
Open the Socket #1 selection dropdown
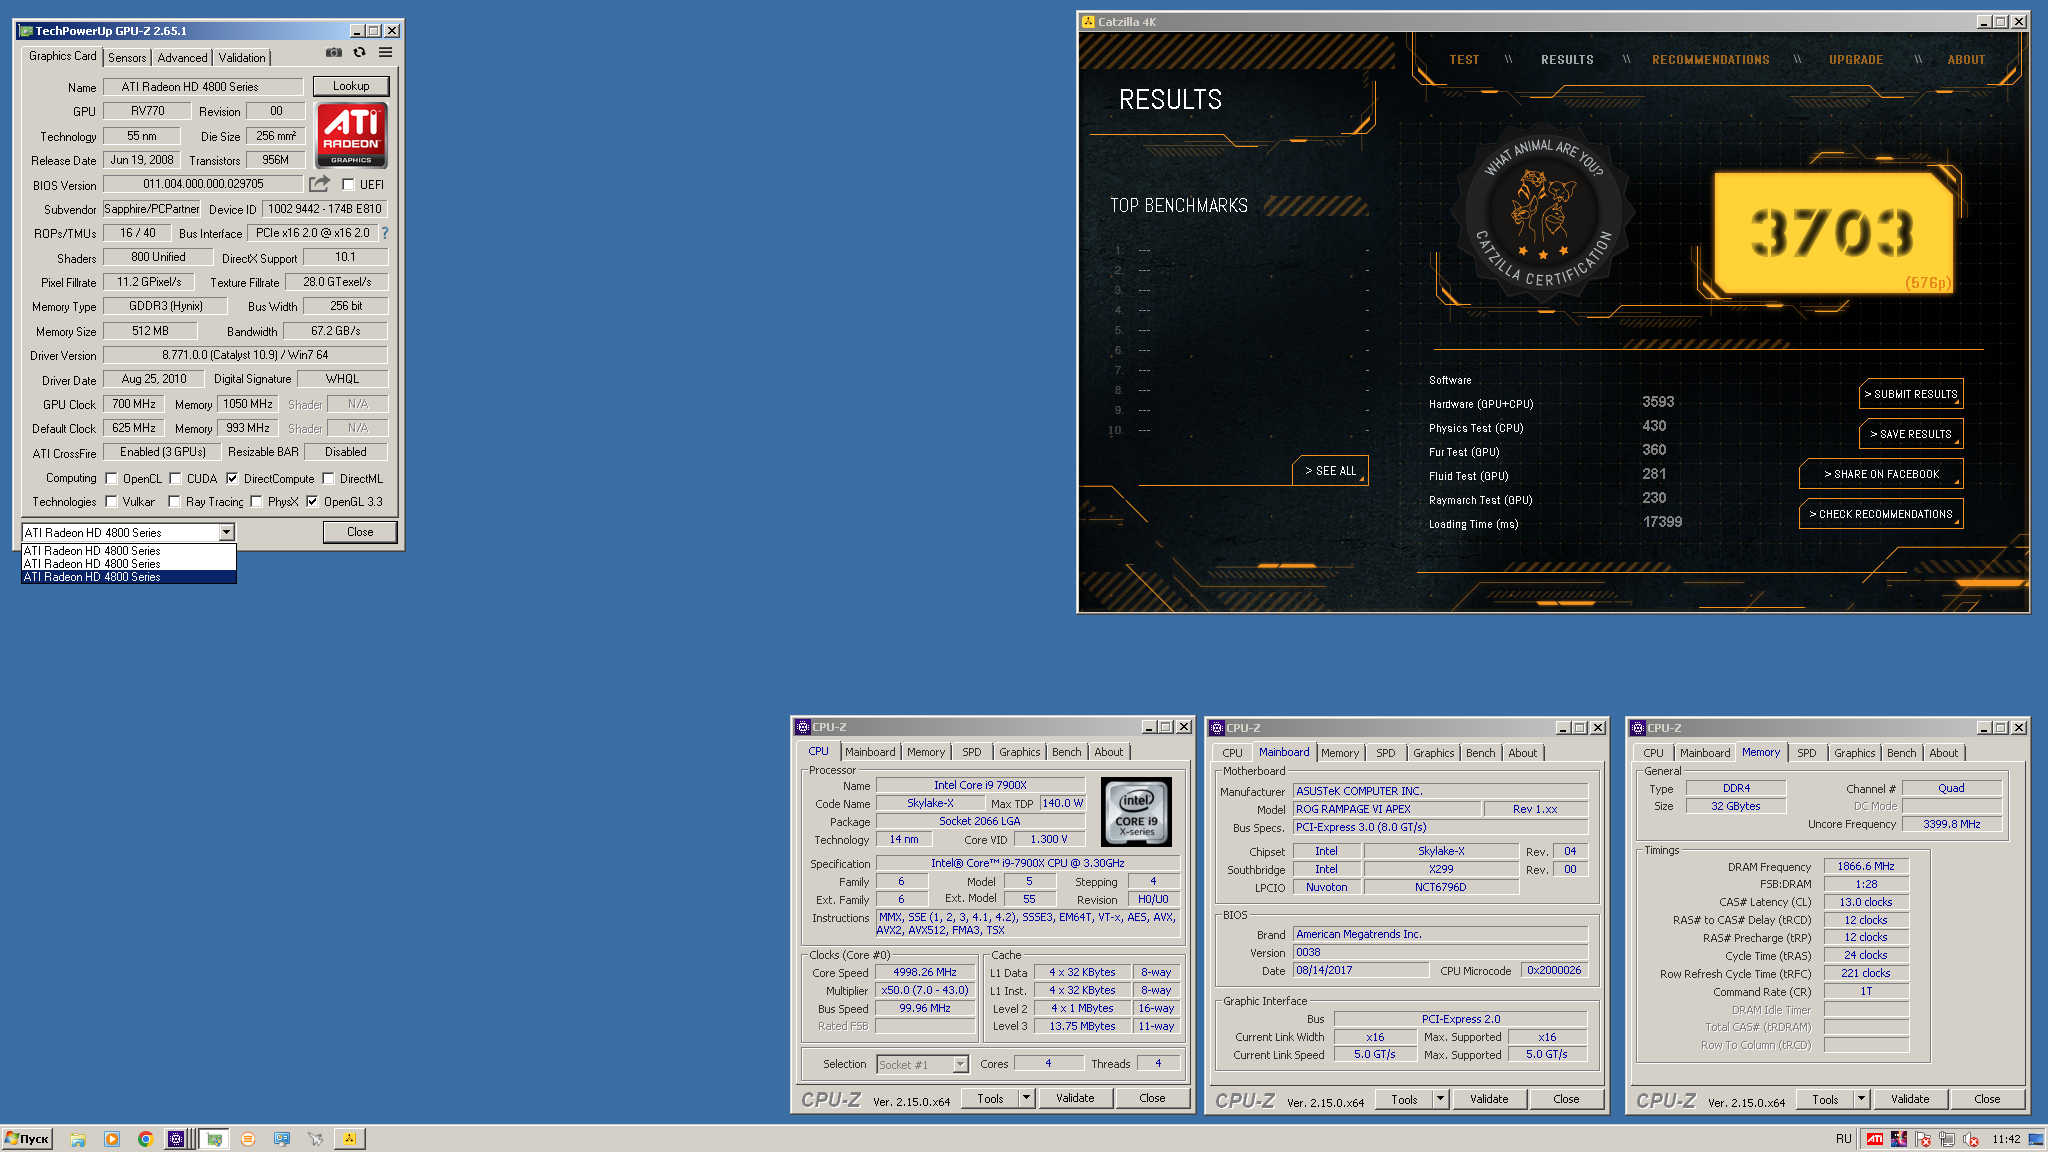(922, 1065)
